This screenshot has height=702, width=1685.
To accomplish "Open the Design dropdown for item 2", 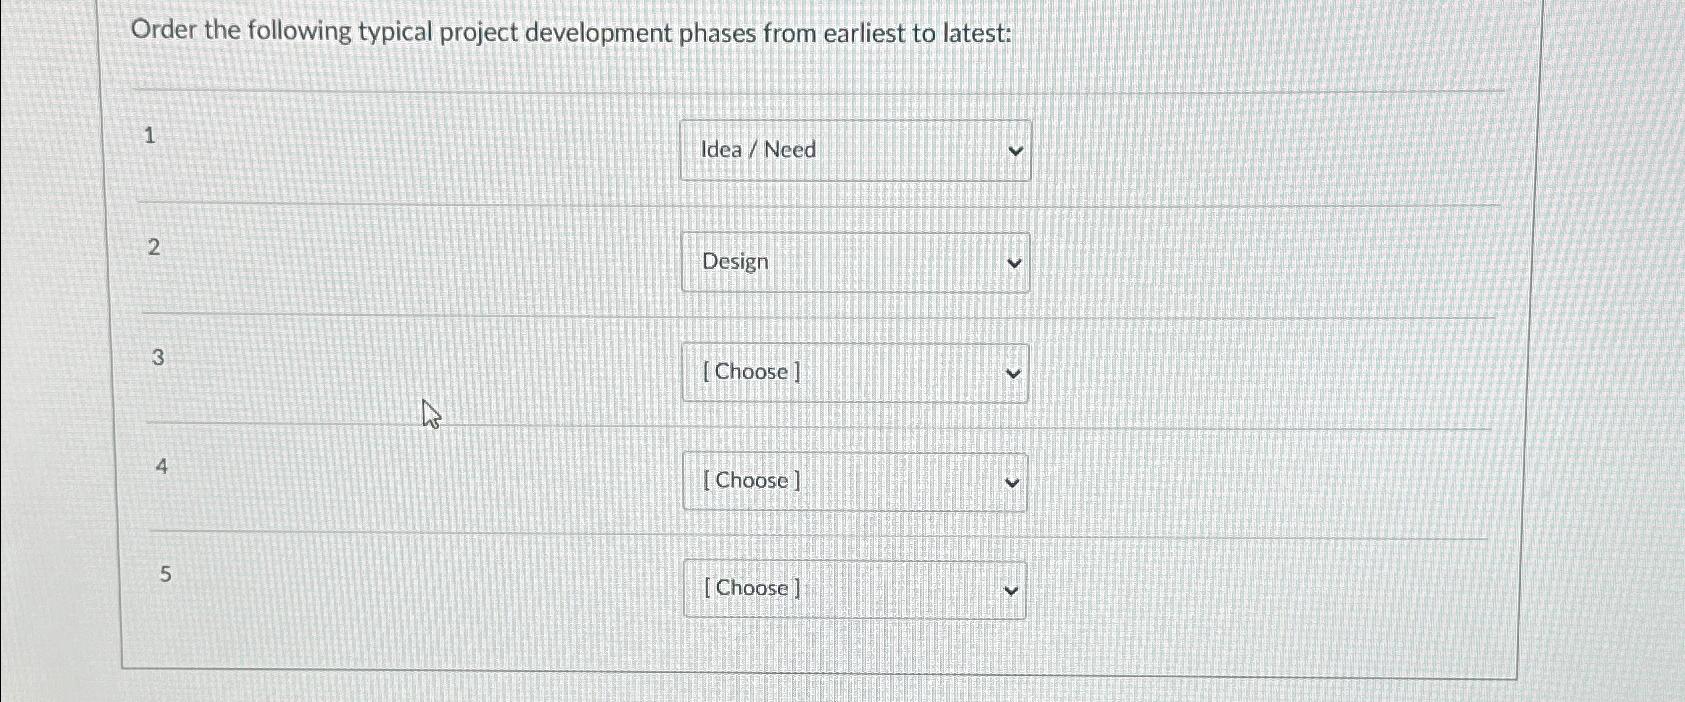I will coord(855,261).
